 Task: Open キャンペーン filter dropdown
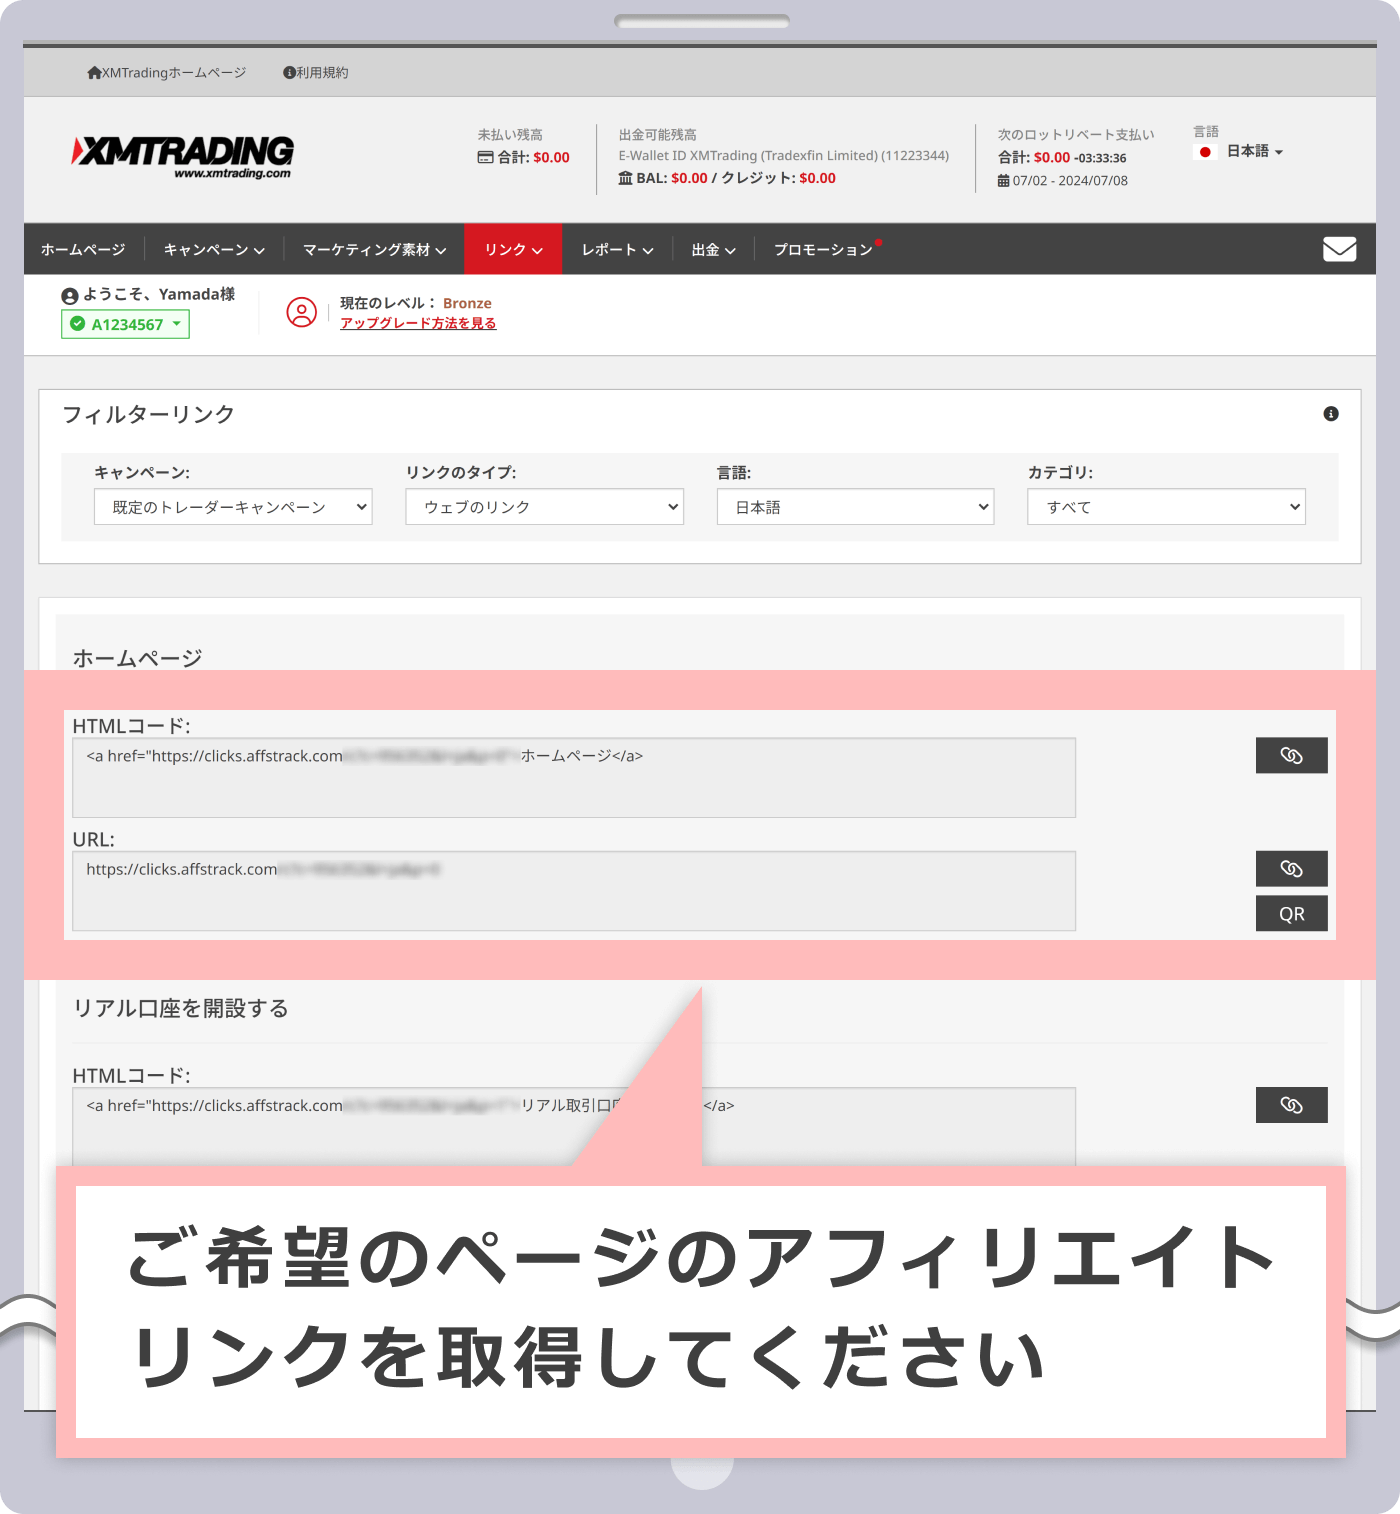233,507
